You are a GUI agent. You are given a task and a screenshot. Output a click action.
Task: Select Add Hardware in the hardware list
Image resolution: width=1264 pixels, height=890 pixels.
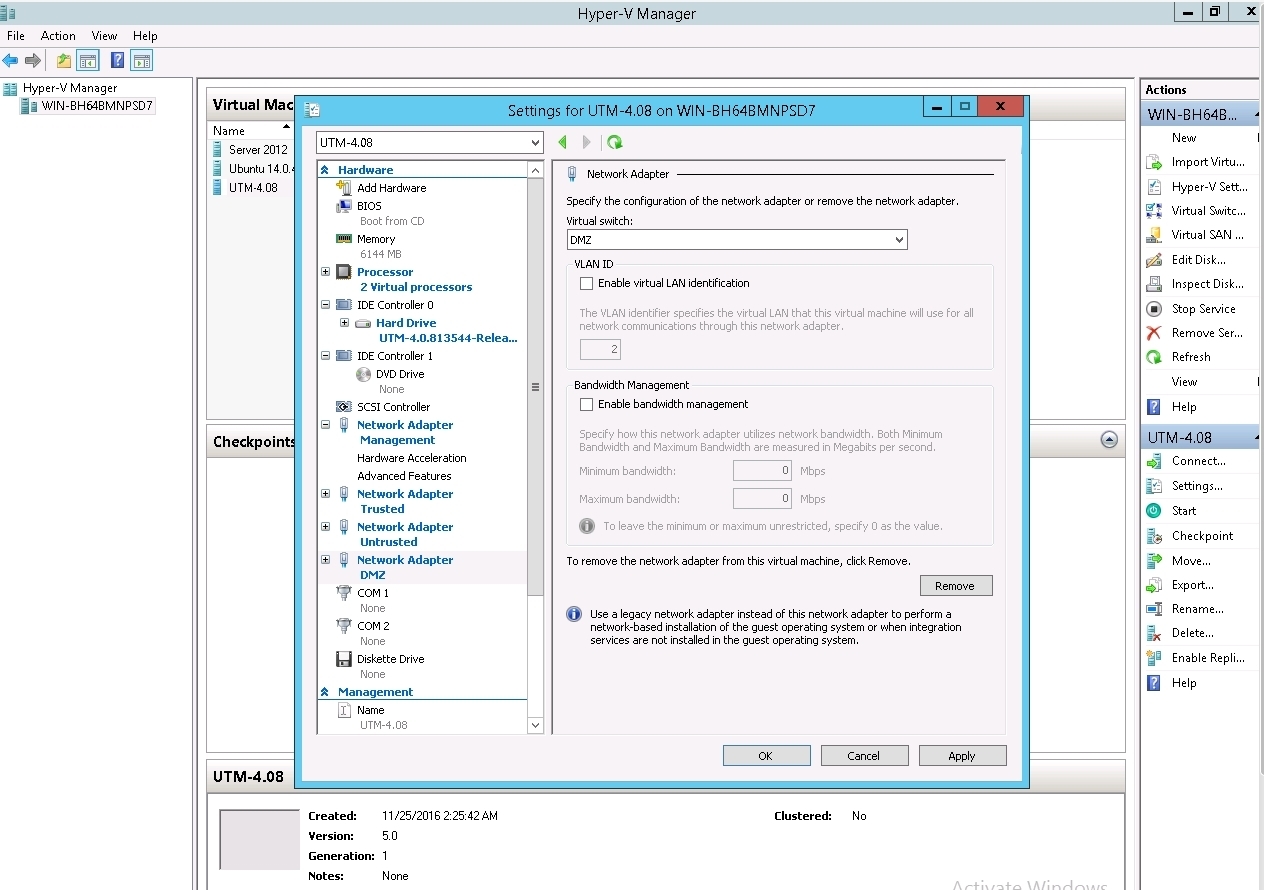pyautogui.click(x=391, y=188)
